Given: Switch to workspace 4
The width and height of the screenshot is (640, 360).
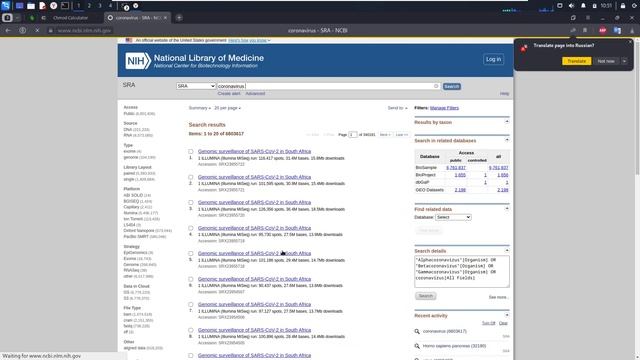Looking at the screenshot, I should pyautogui.click(x=110, y=6).
